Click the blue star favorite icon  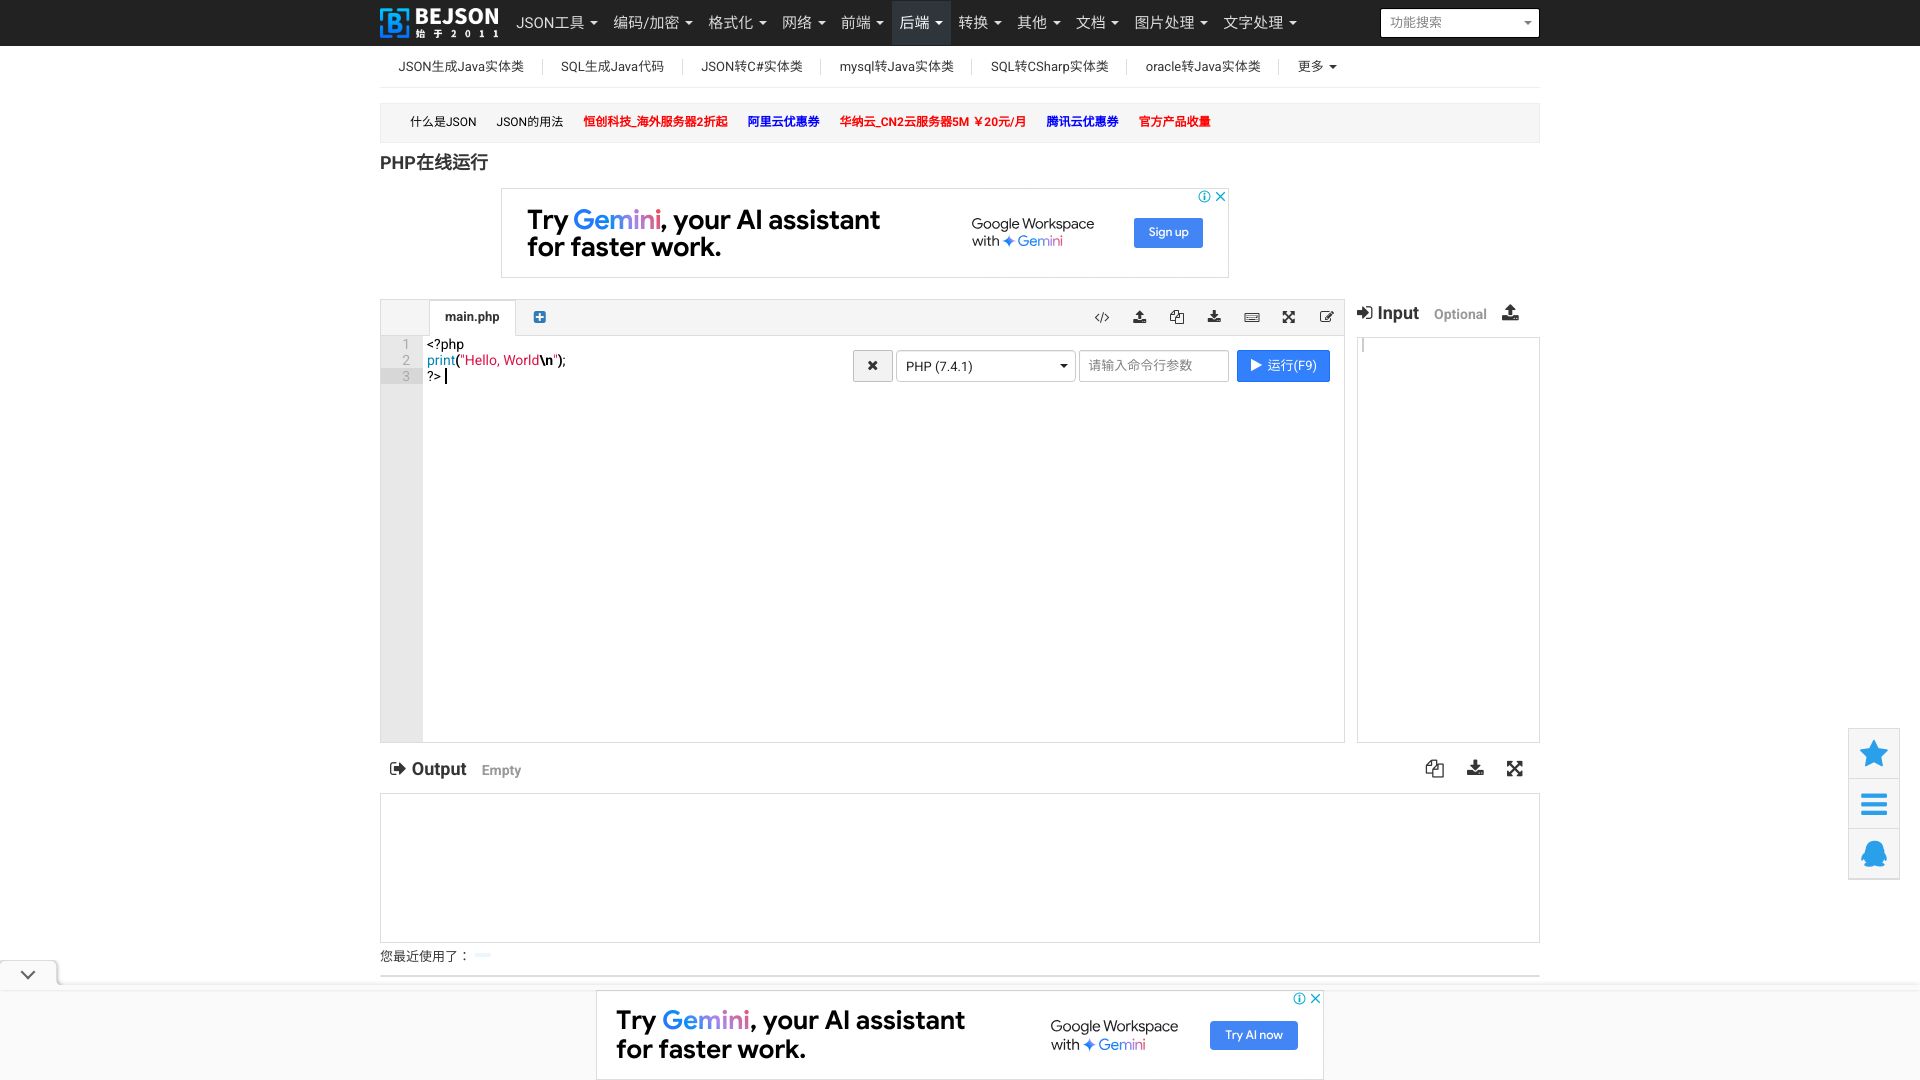1873,753
